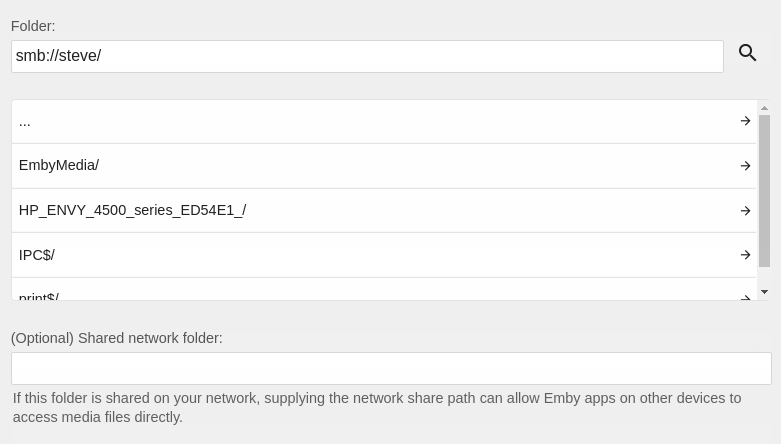
Task: Click the Shared network folder input box
Action: tap(390, 368)
